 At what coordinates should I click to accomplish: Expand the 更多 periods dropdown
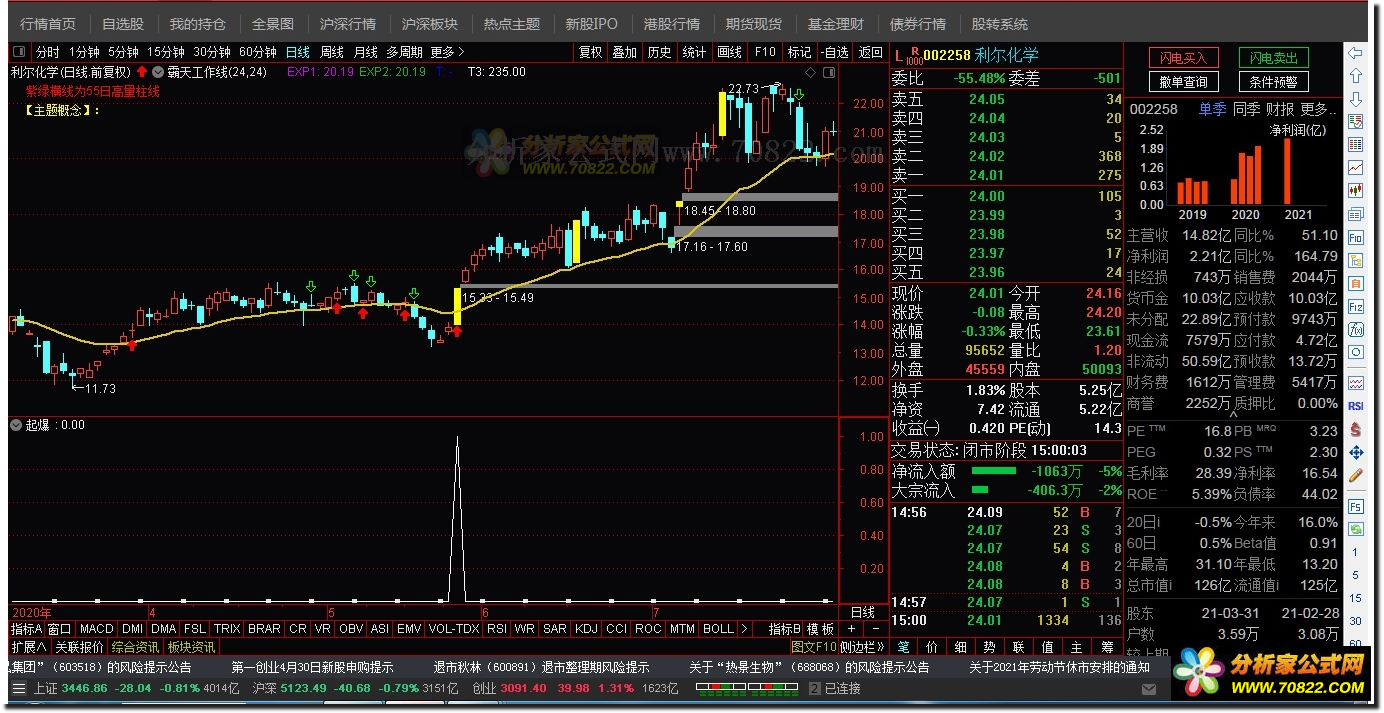click(x=447, y=52)
